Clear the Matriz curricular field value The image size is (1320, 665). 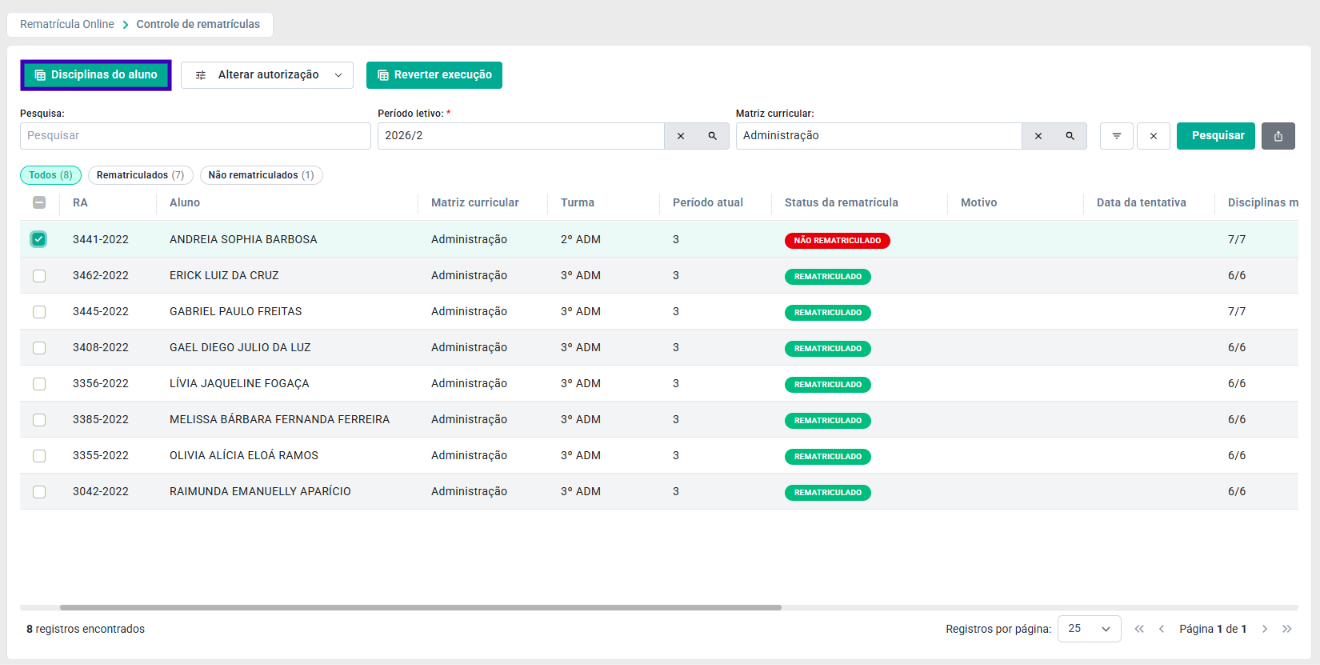point(1037,136)
